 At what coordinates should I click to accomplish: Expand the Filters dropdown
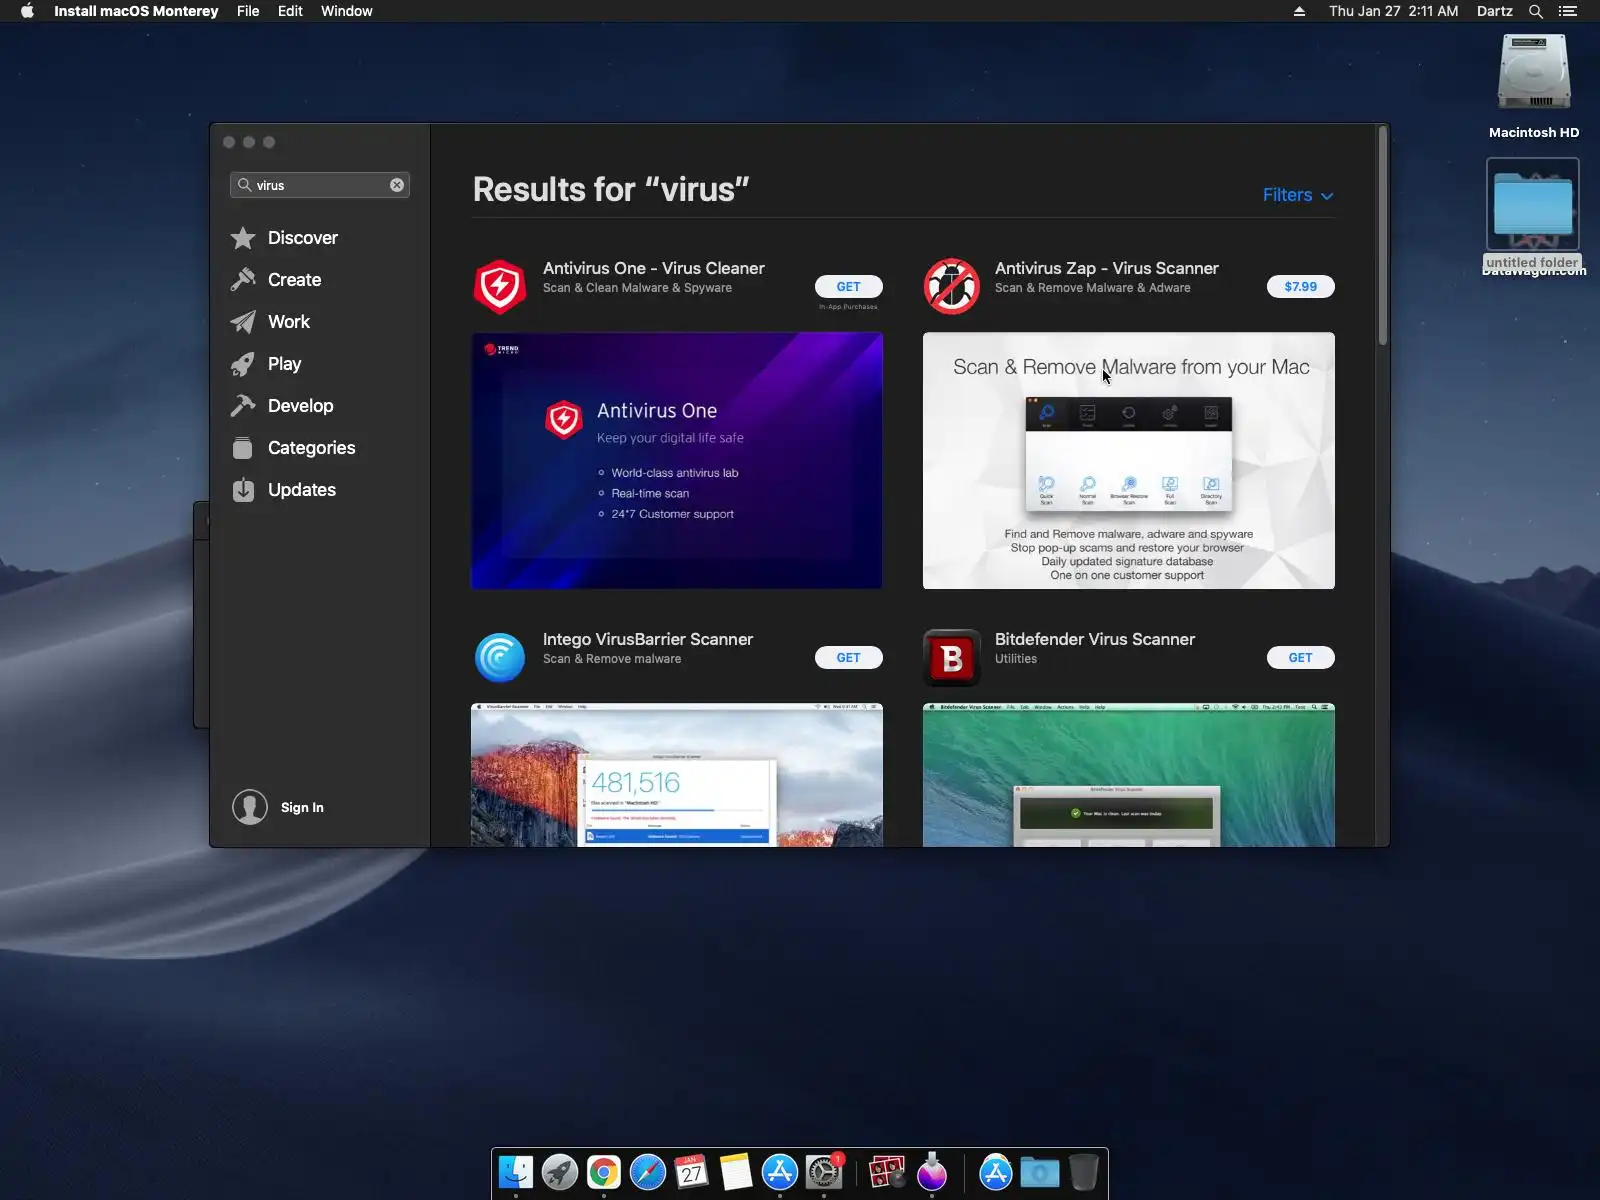[1298, 195]
